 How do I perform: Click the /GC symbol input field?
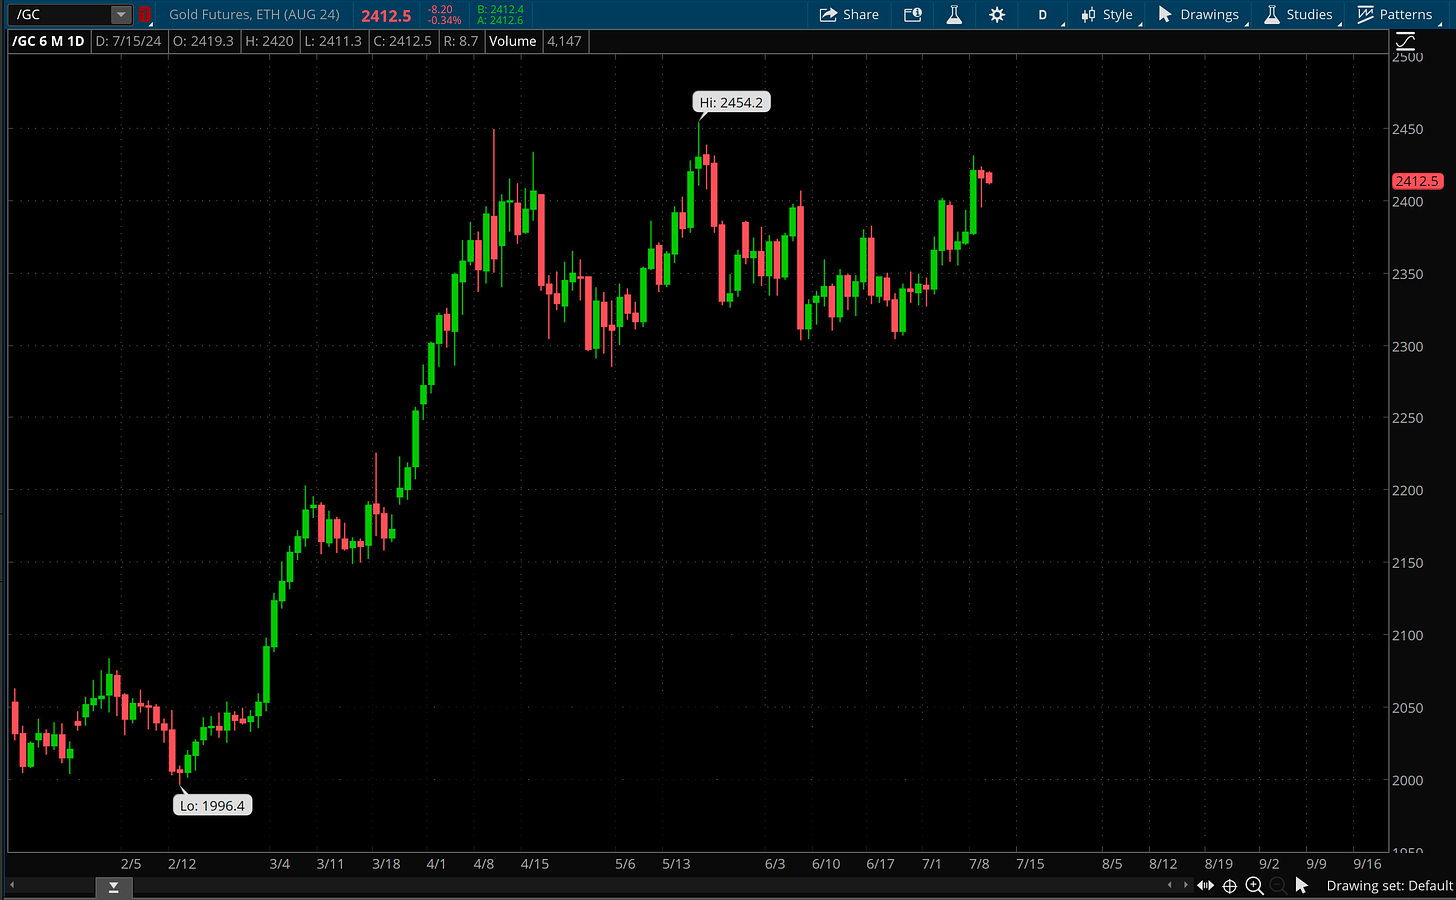point(60,15)
